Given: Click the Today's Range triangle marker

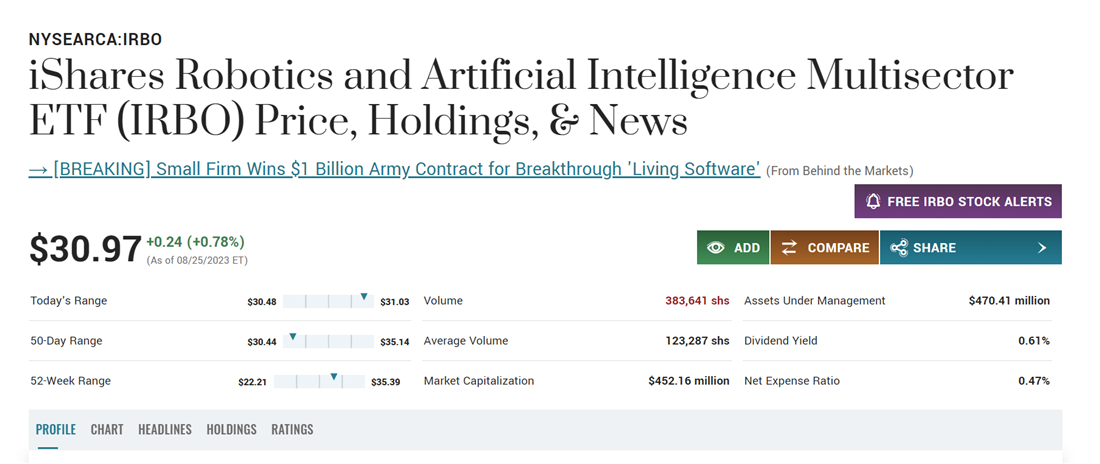Looking at the screenshot, I should 364,297.
